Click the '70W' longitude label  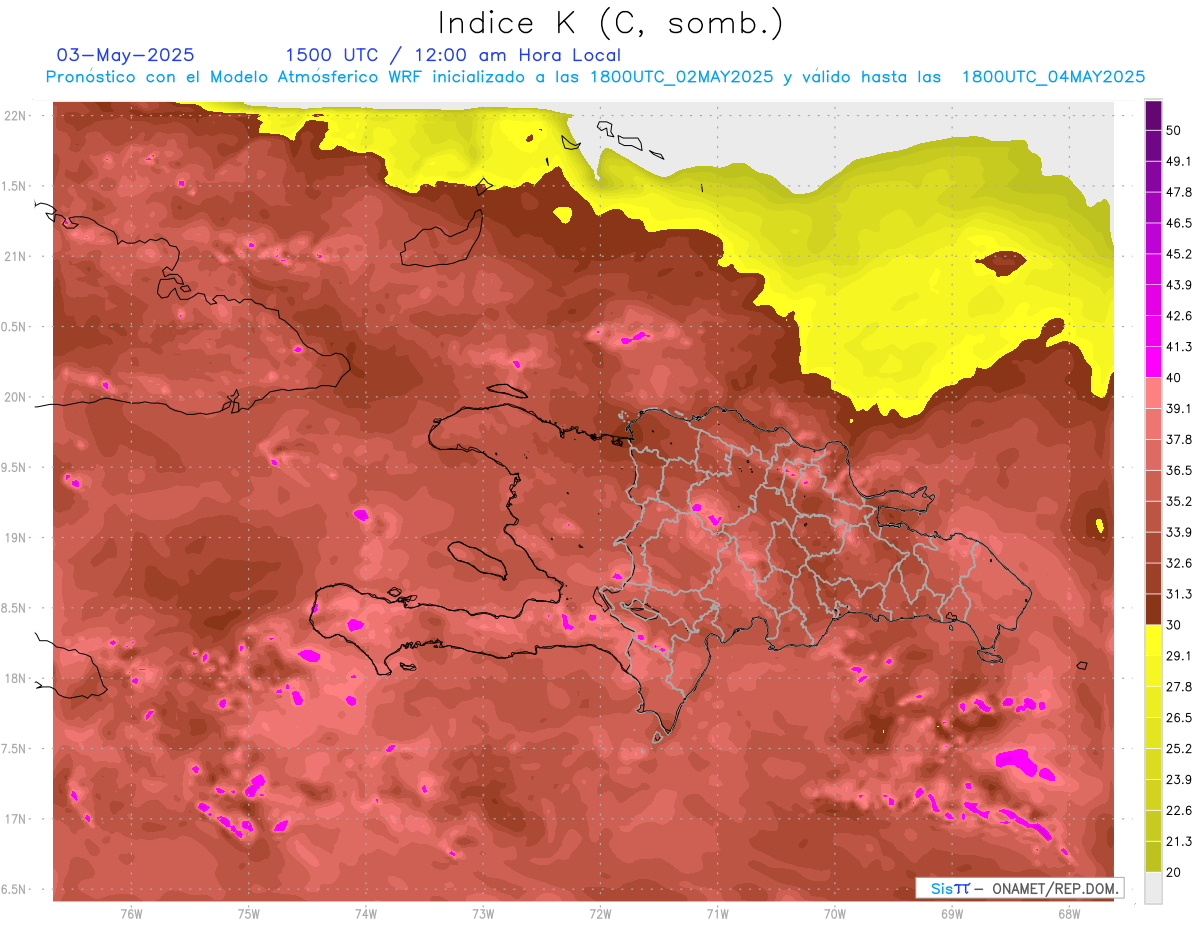835,913
